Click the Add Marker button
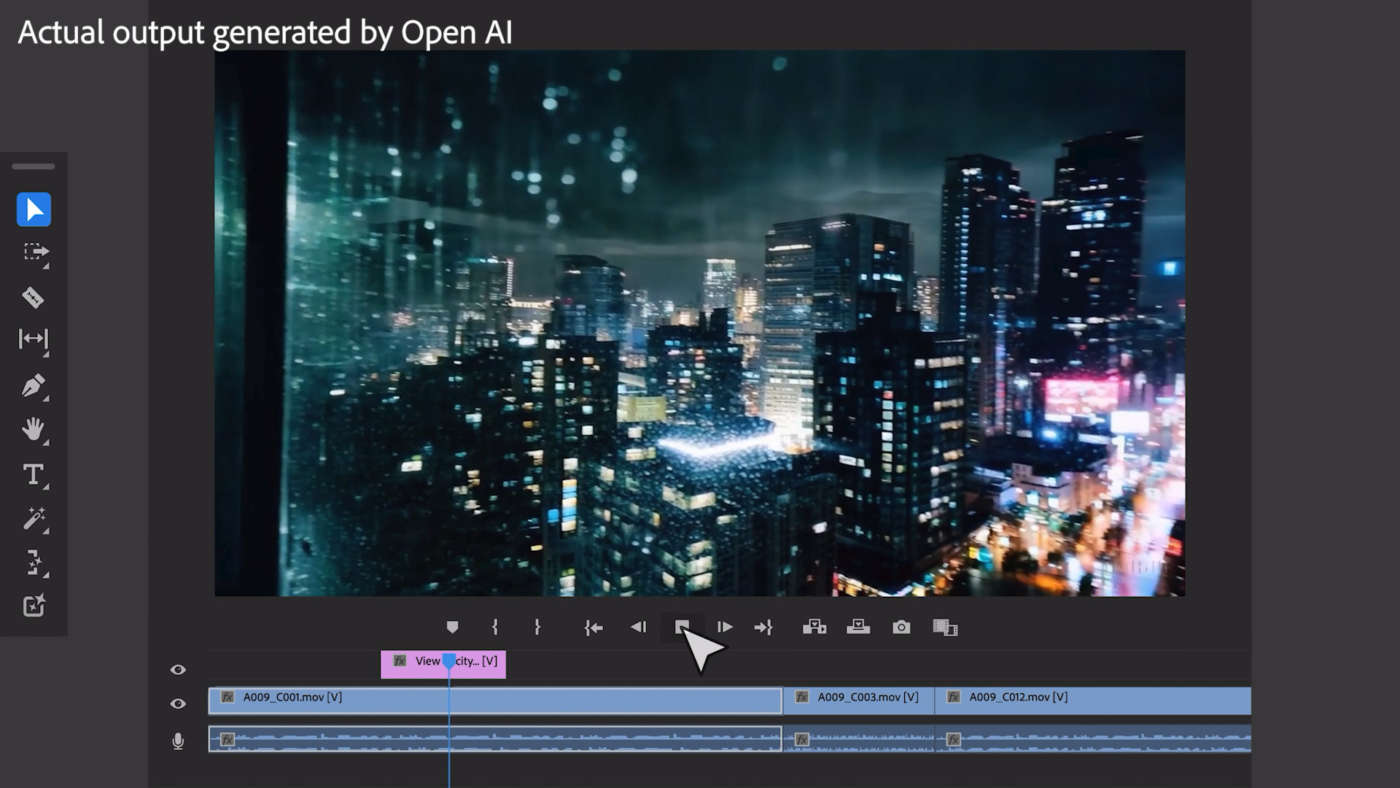The image size is (1400, 788). (x=452, y=627)
